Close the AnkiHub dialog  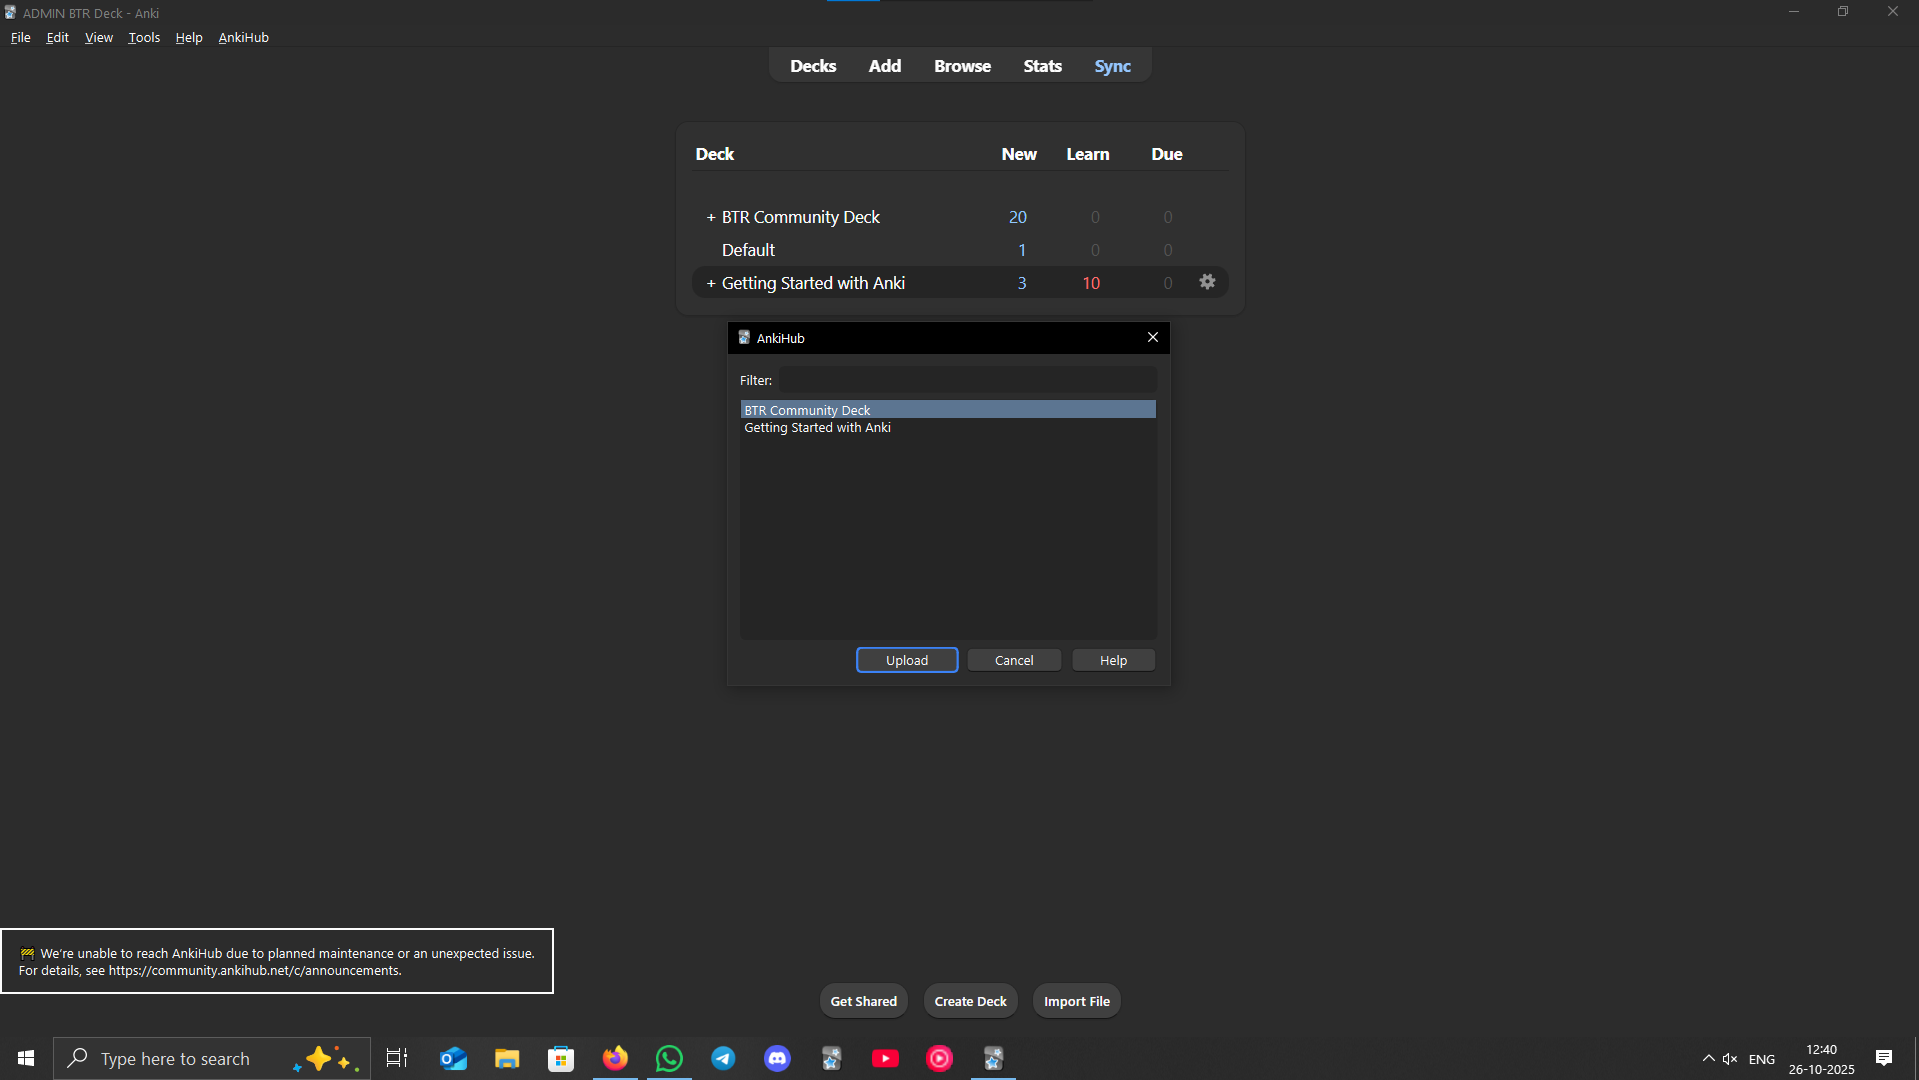tap(1152, 338)
